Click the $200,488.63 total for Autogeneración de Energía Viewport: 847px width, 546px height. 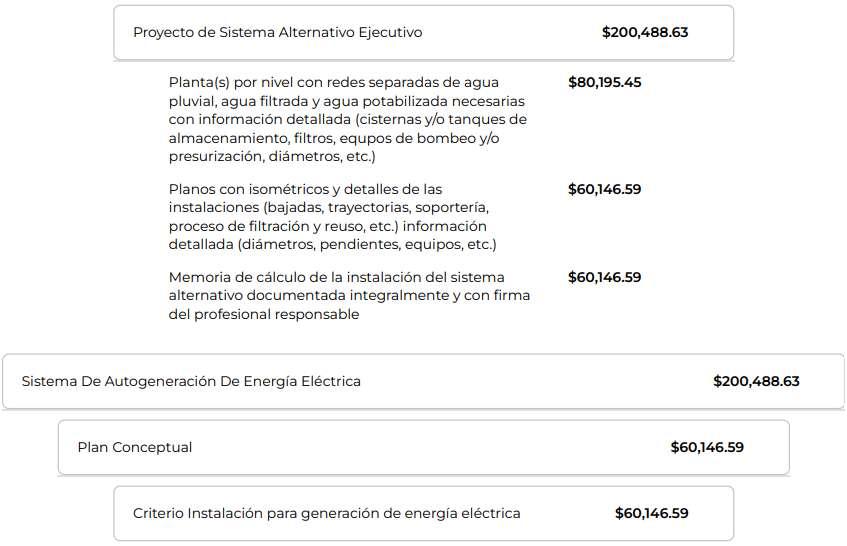(756, 381)
